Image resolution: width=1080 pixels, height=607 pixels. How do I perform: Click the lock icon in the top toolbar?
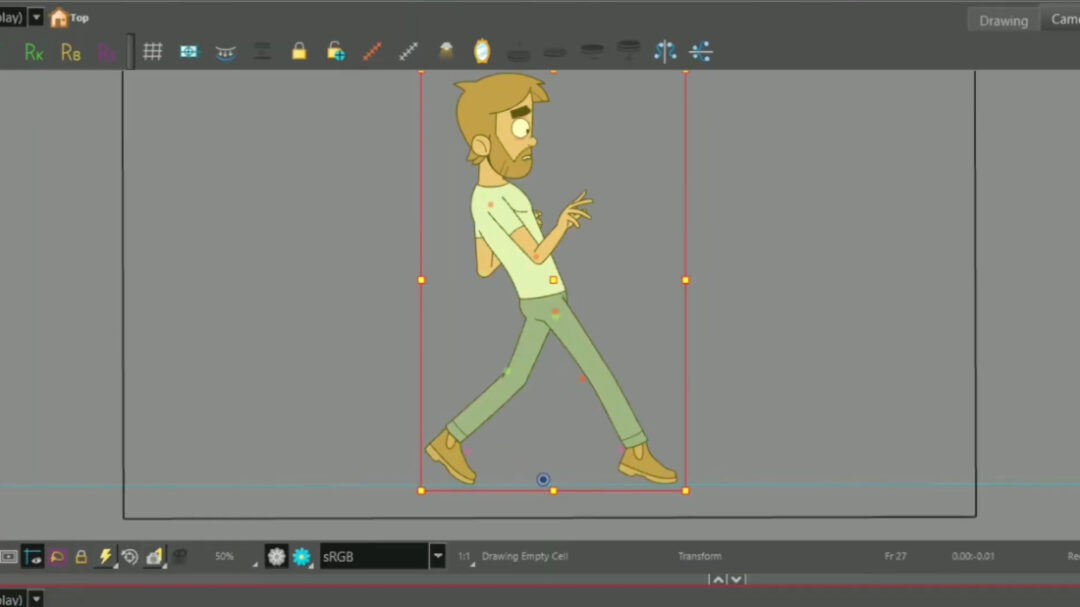[x=299, y=51]
